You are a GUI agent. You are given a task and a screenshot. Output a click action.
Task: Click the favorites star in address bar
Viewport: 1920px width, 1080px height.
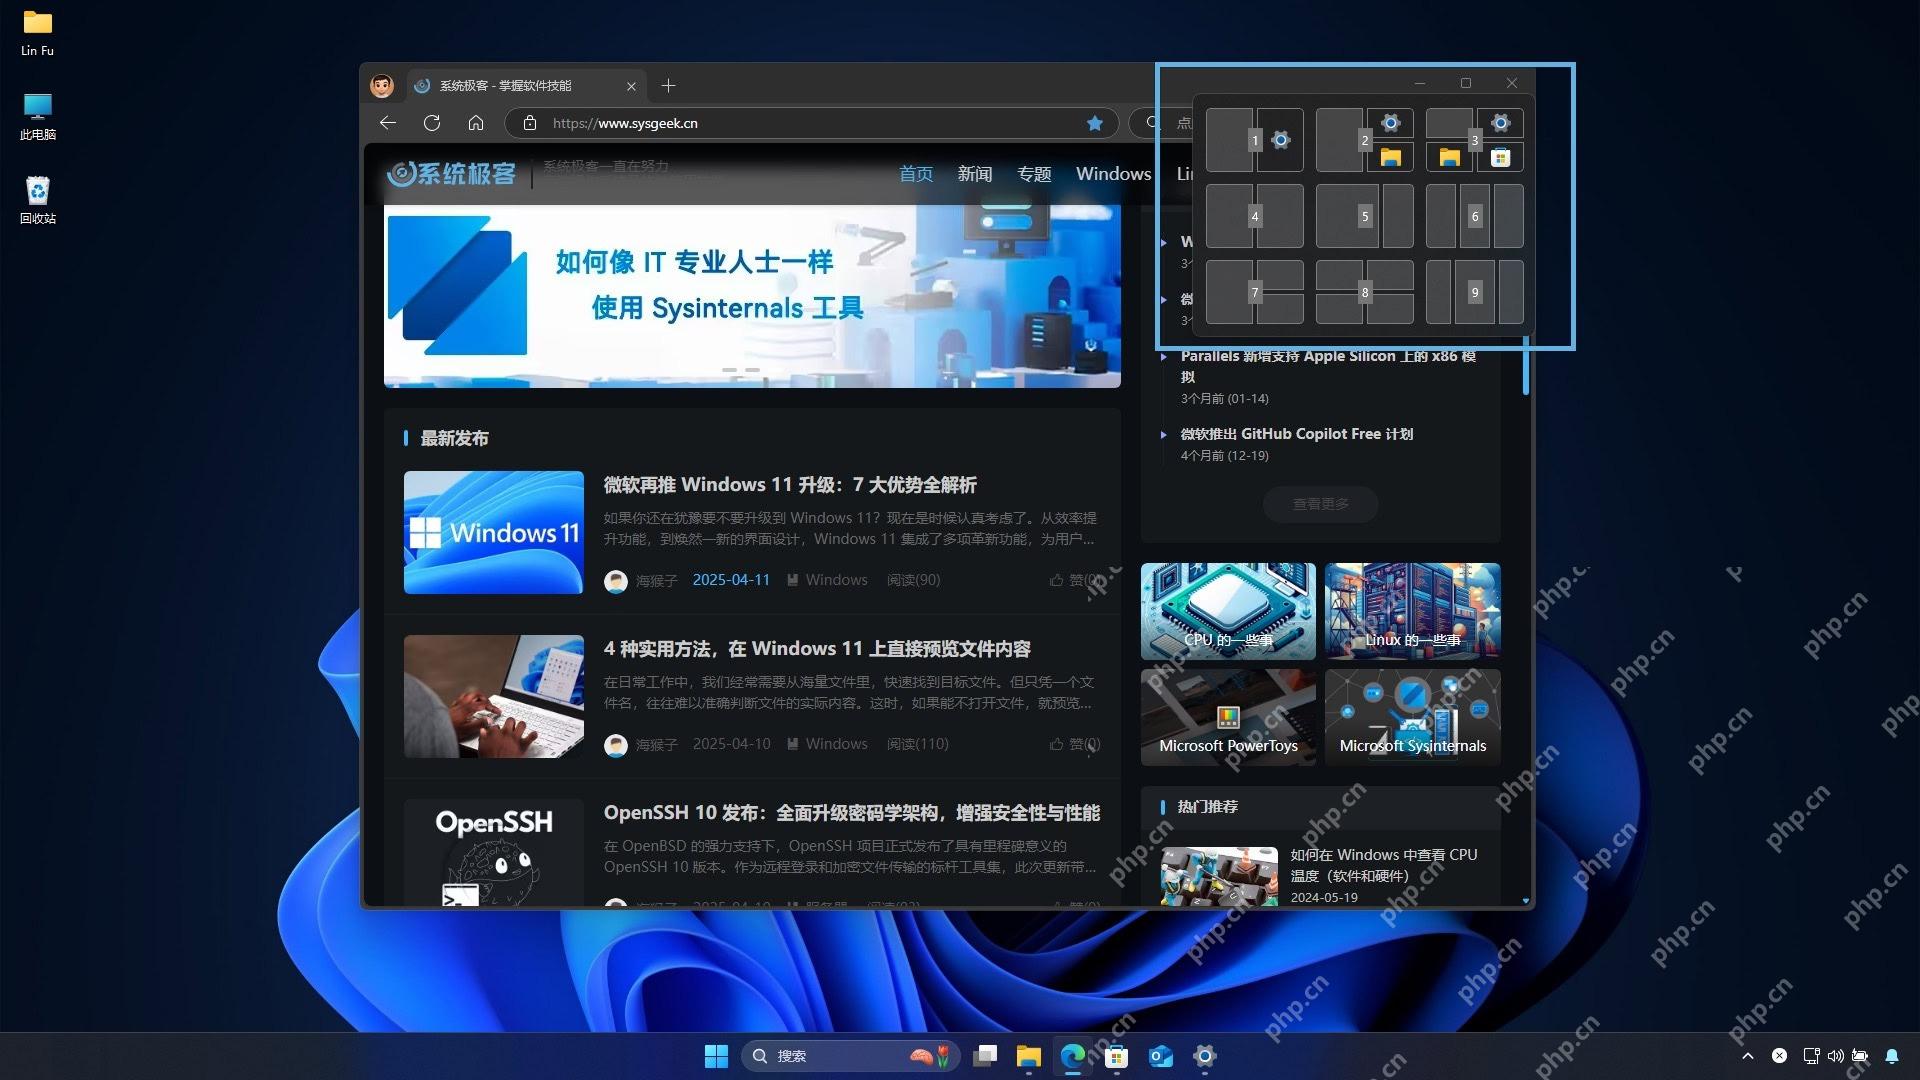(x=1095, y=123)
